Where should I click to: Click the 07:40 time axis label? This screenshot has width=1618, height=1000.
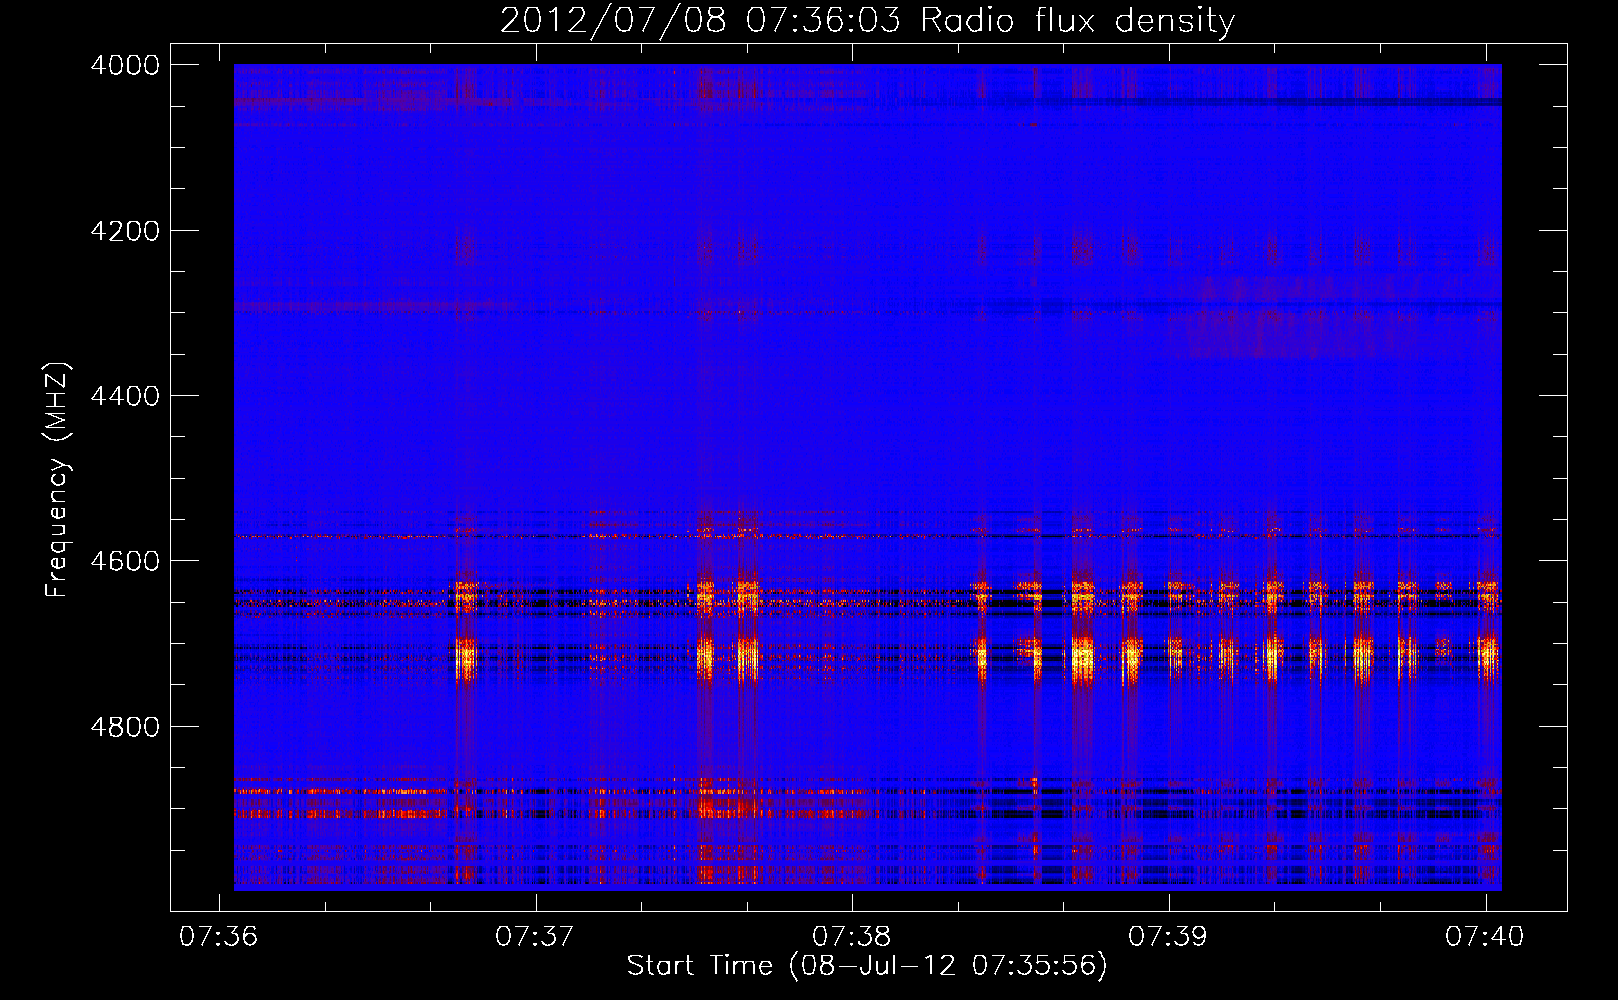(x=1485, y=936)
